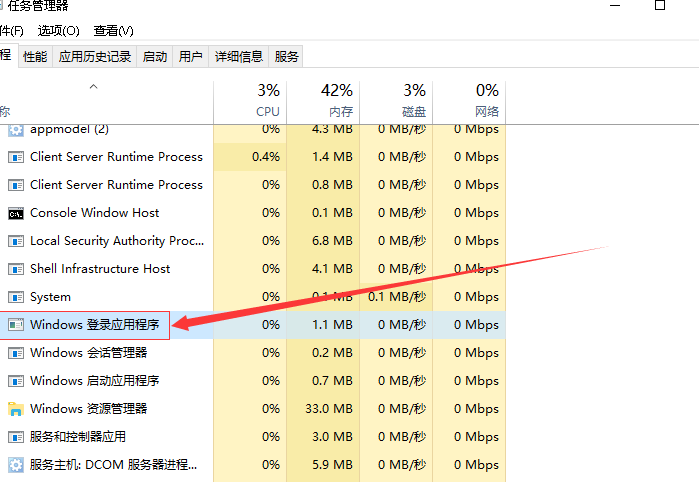The width and height of the screenshot is (699, 482).
Task: Click the Windows 登录应用程序 icon
Action: [x=16, y=325]
